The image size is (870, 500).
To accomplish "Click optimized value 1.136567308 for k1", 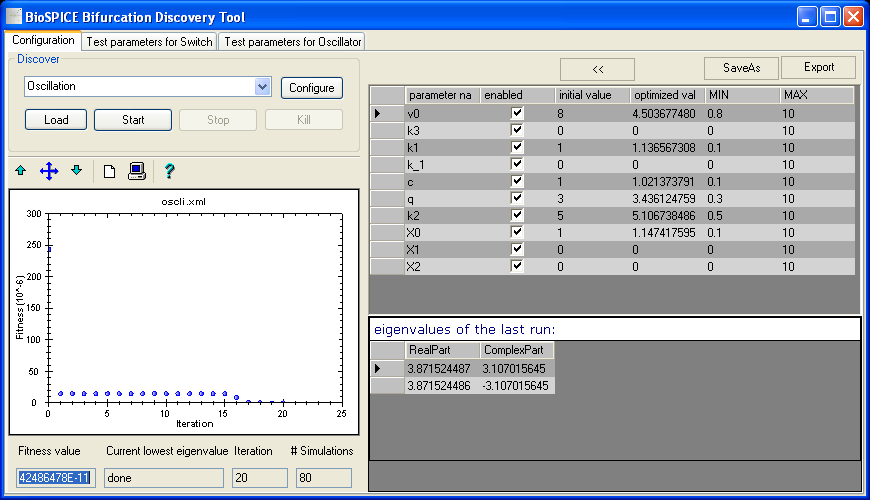I will (x=667, y=148).
